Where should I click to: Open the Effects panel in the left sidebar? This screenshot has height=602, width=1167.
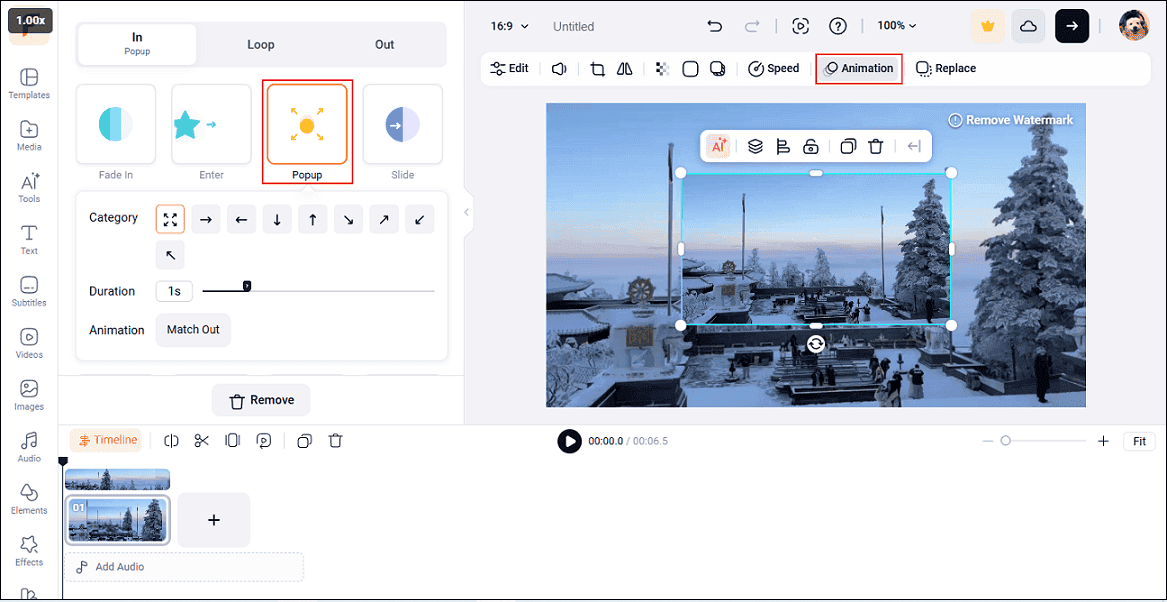[29, 548]
